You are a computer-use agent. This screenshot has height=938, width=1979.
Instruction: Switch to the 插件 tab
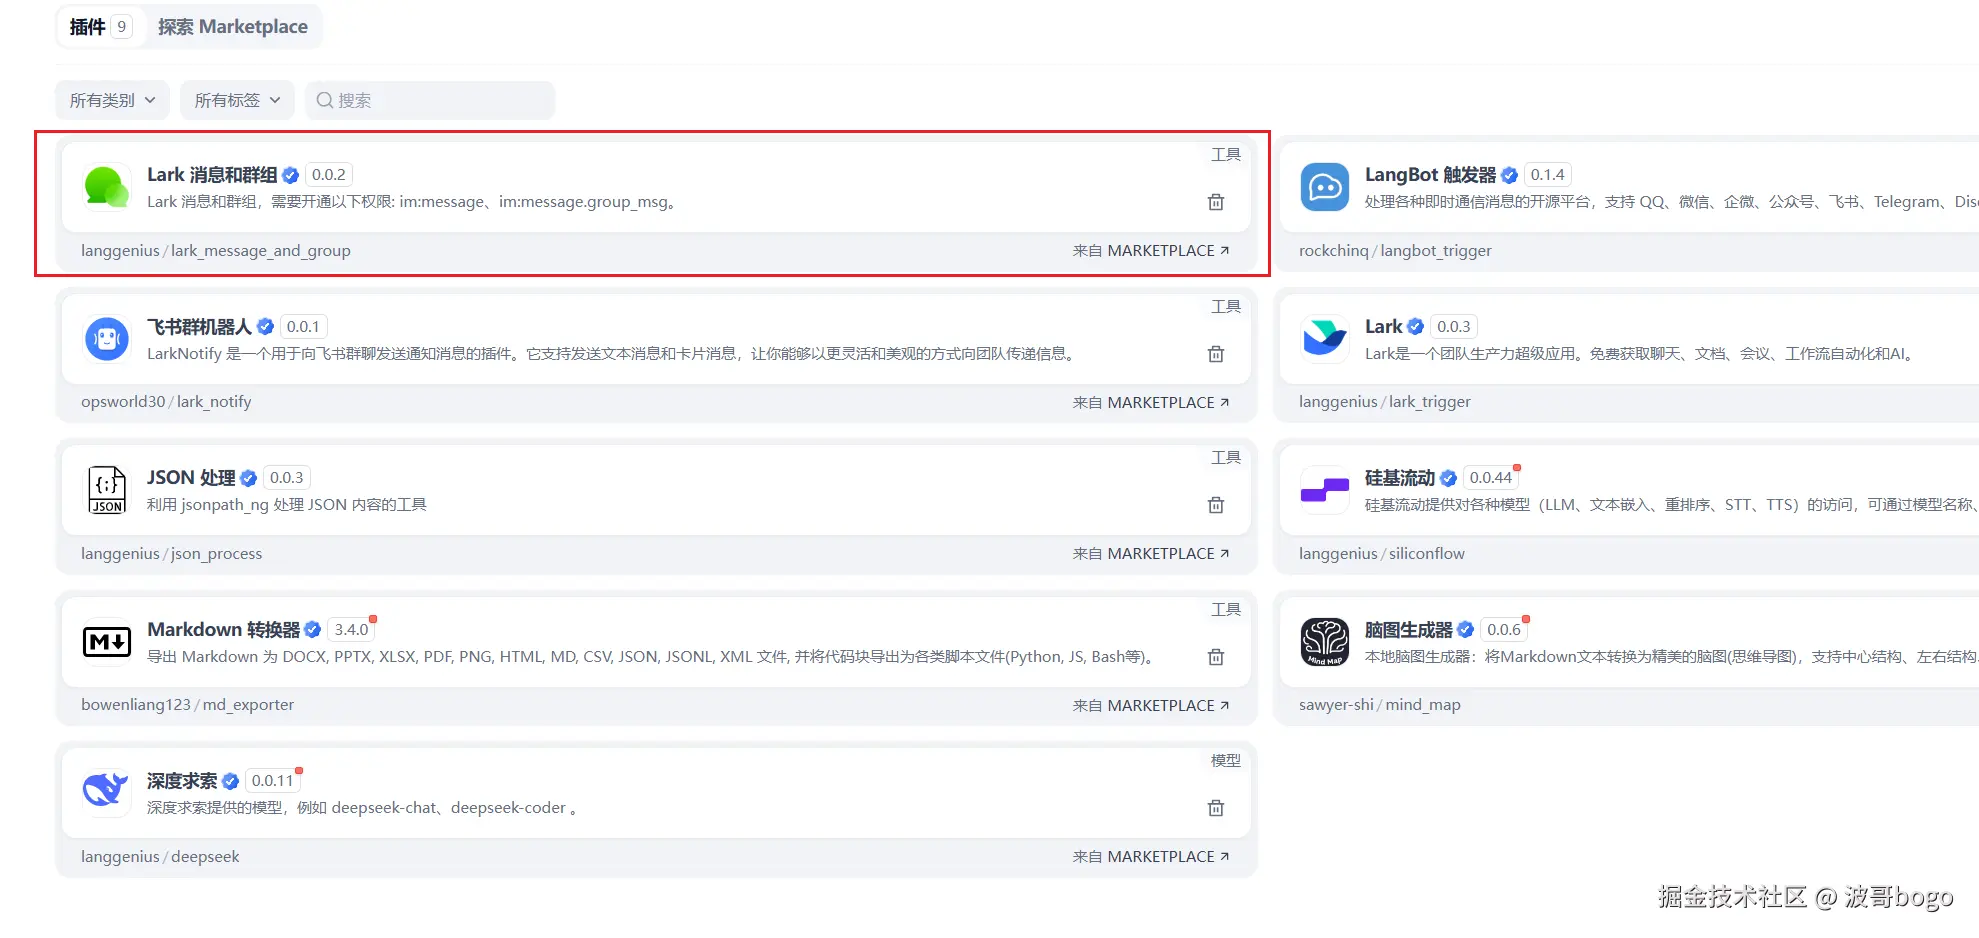pyautogui.click(x=100, y=27)
